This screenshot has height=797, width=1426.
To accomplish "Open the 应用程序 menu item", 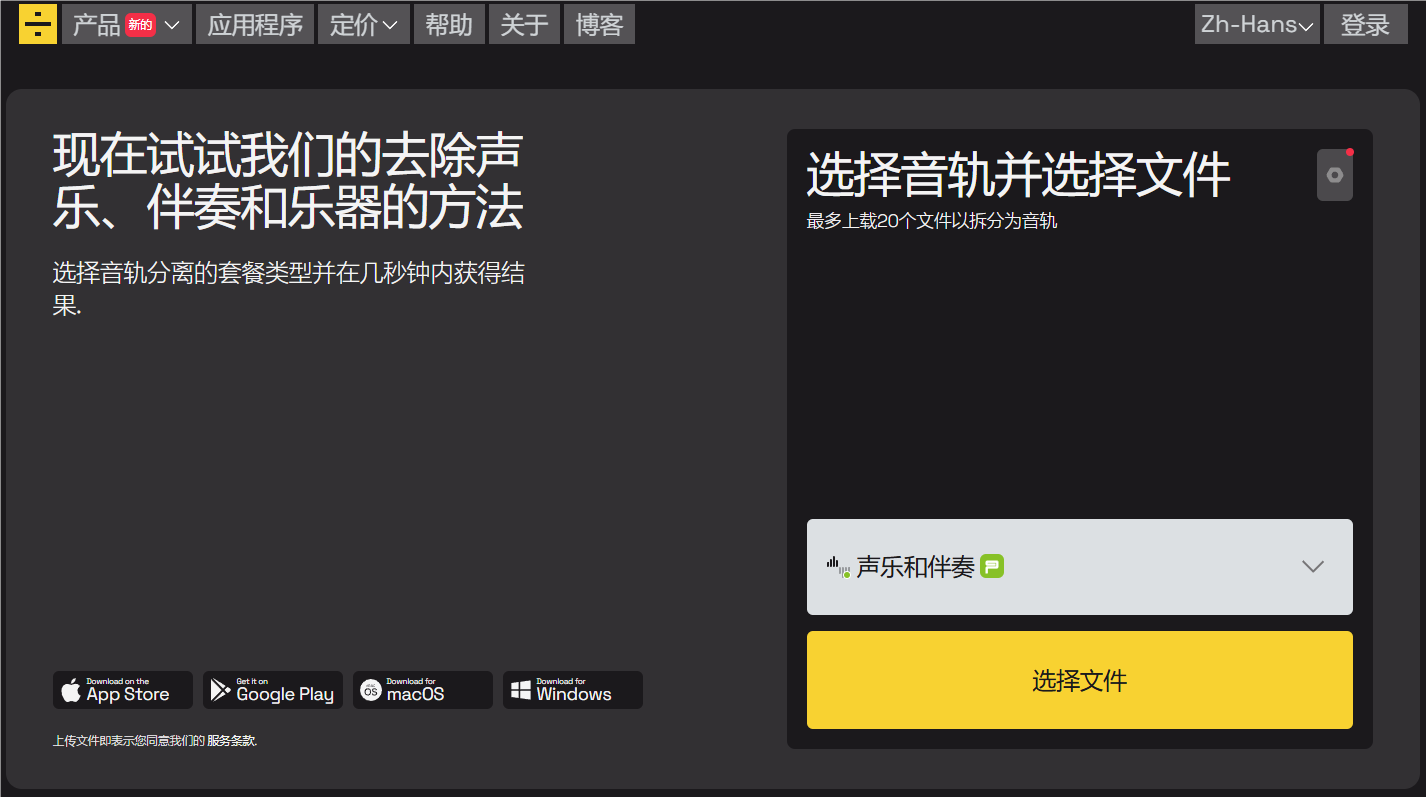I will click(254, 24).
